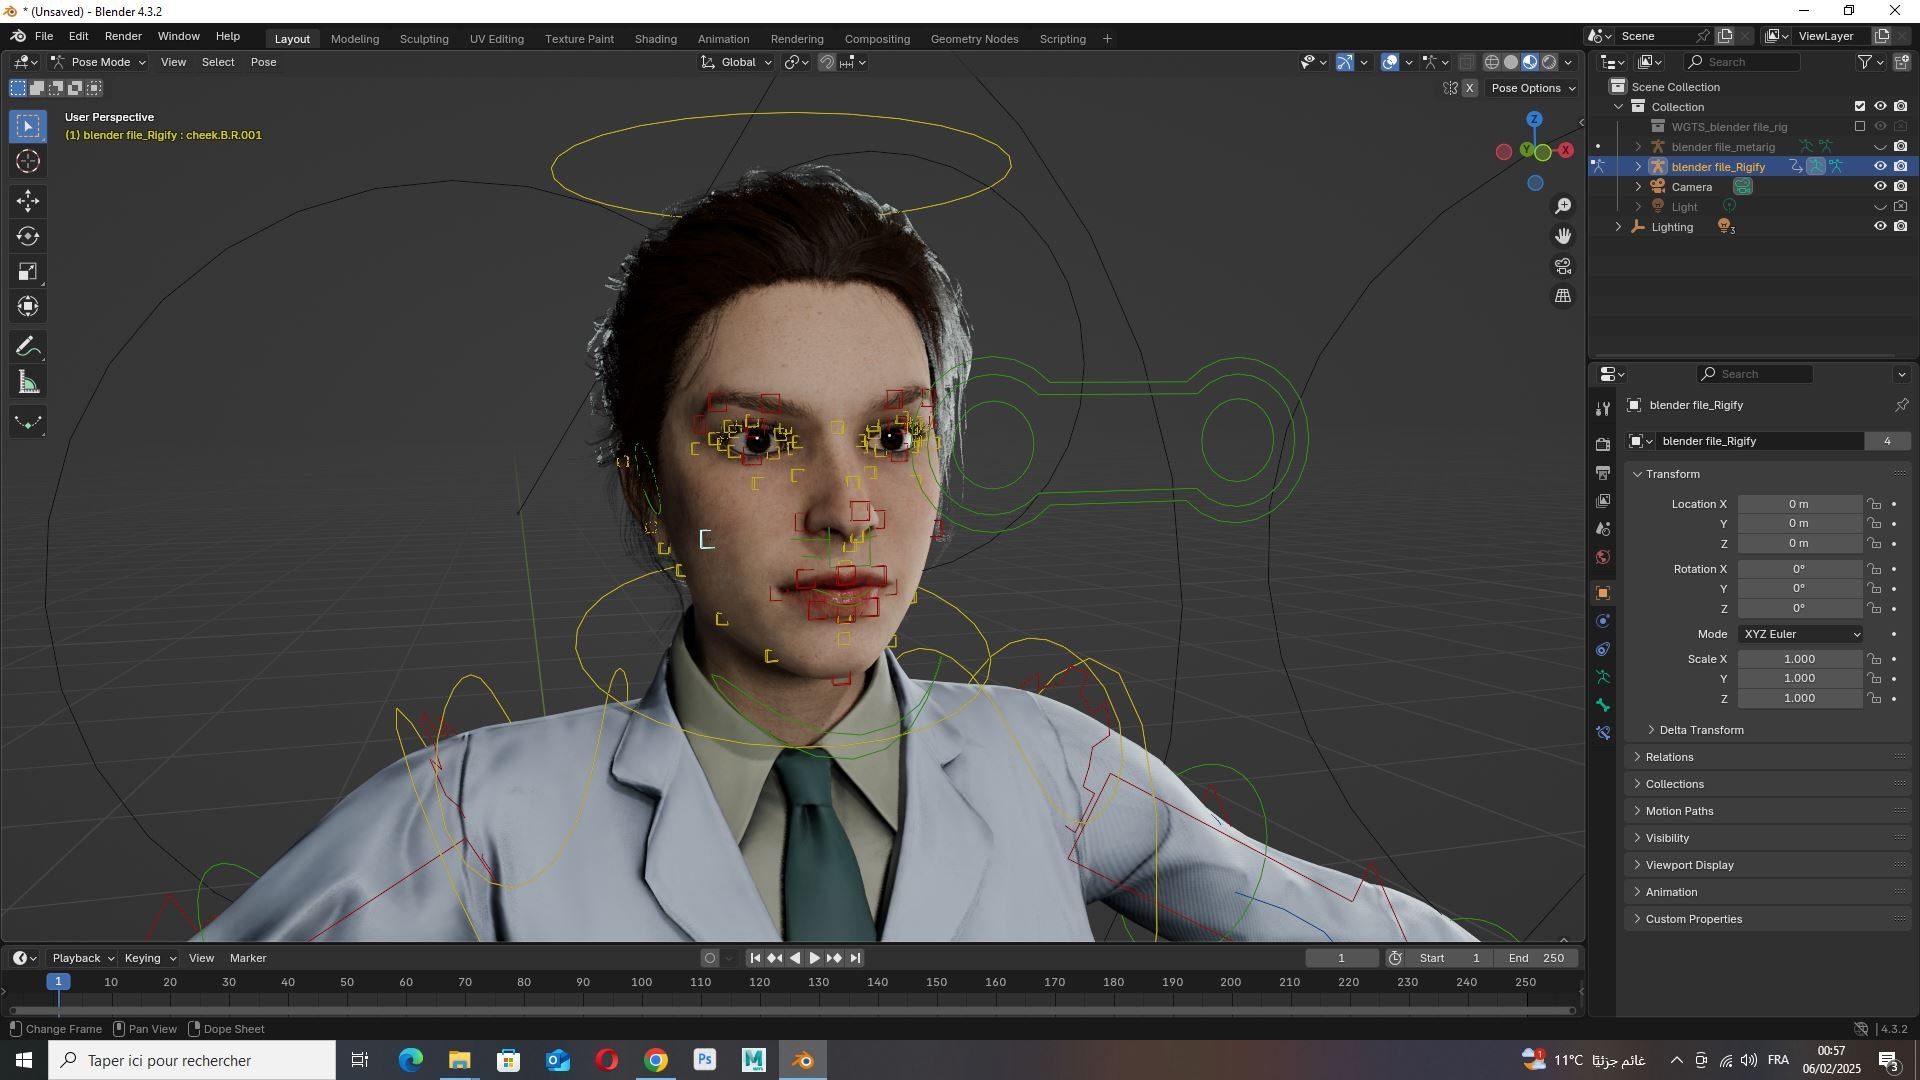Uncheck the Collection exclude checkbox
Screen dimensions: 1920x1080
pyautogui.click(x=1860, y=107)
